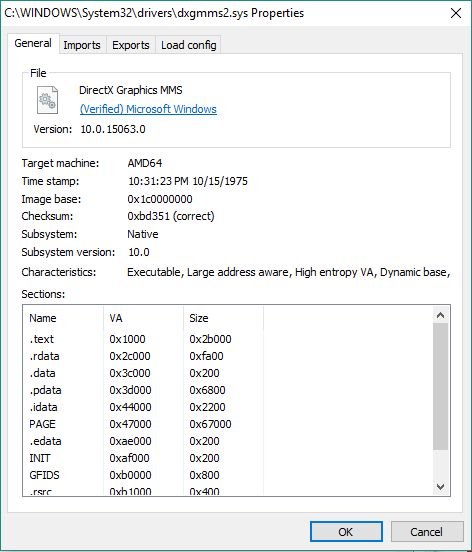Click the 0x2b000 size value
Screen dimensions: 472x552
(210, 339)
